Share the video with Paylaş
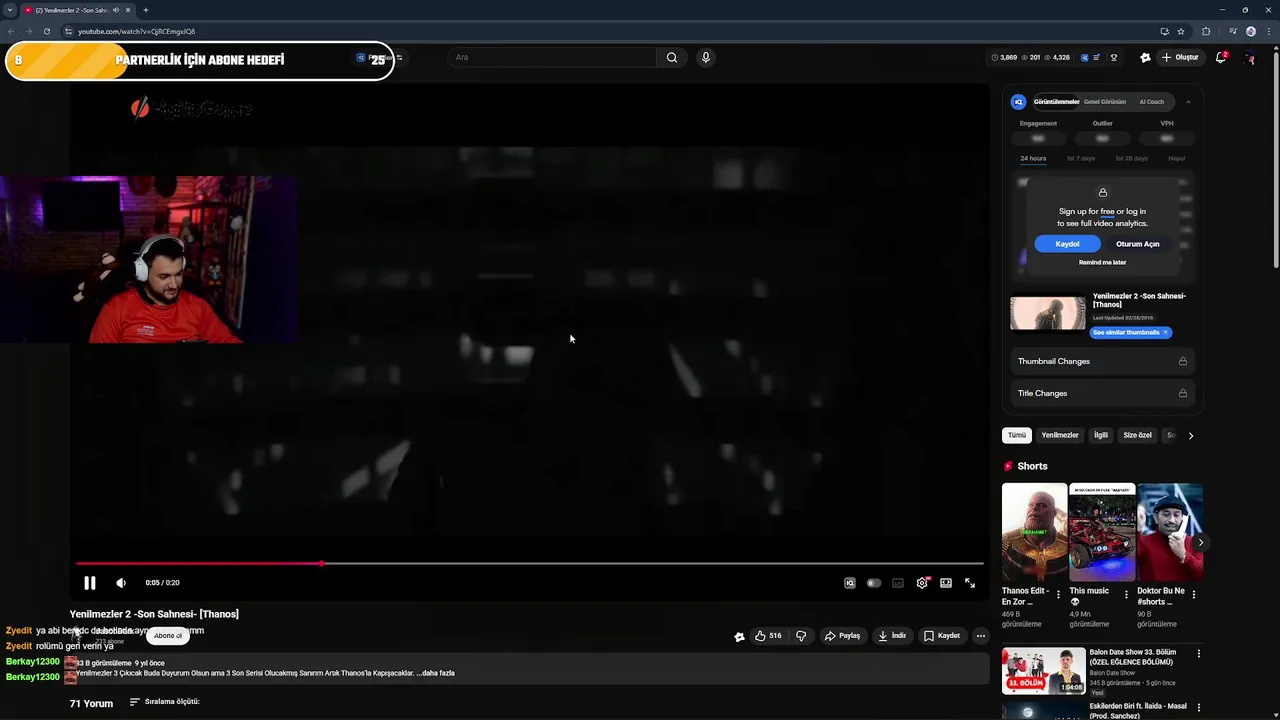The width and height of the screenshot is (1280, 720). coord(842,636)
